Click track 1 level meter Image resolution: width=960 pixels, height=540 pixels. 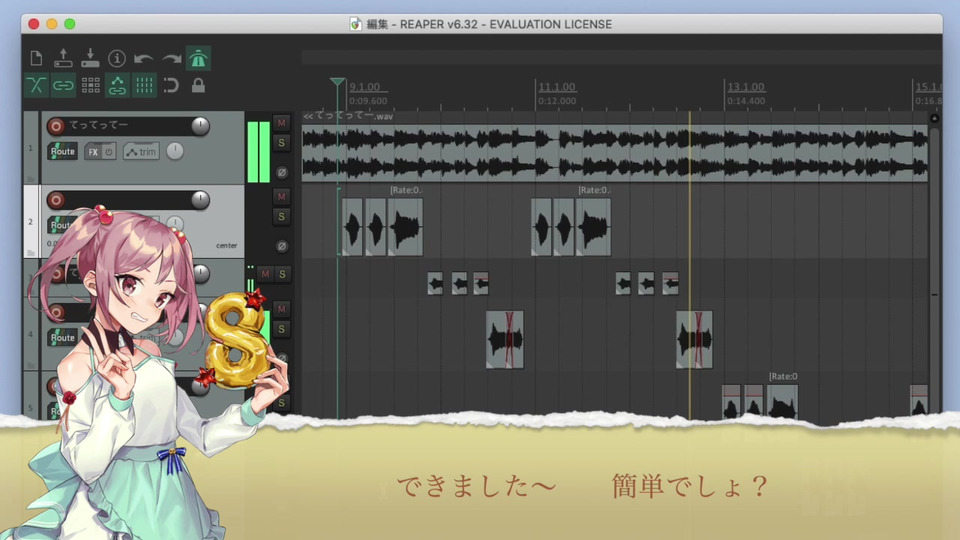pyautogui.click(x=258, y=151)
